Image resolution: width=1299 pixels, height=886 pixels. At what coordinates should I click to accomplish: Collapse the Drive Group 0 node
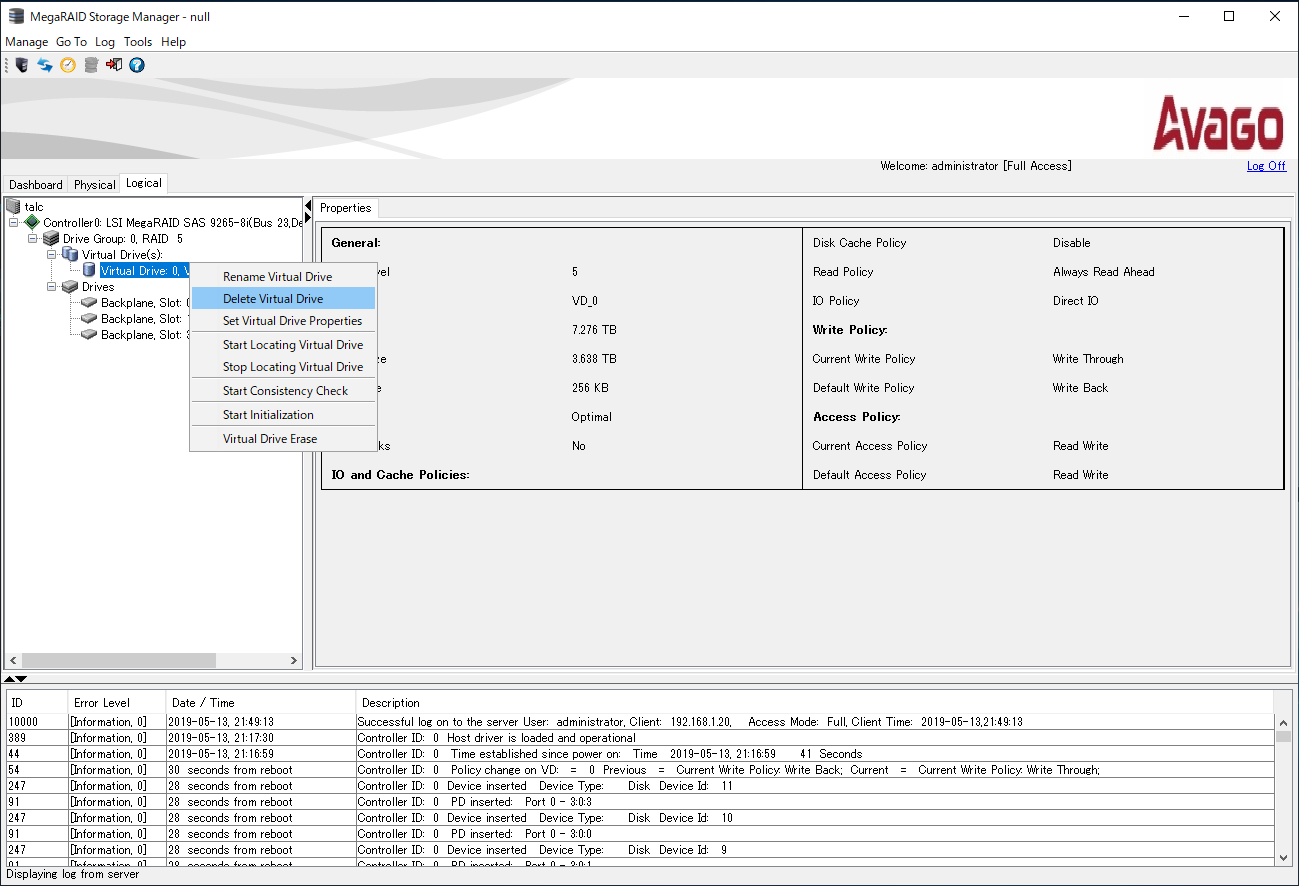coord(33,239)
